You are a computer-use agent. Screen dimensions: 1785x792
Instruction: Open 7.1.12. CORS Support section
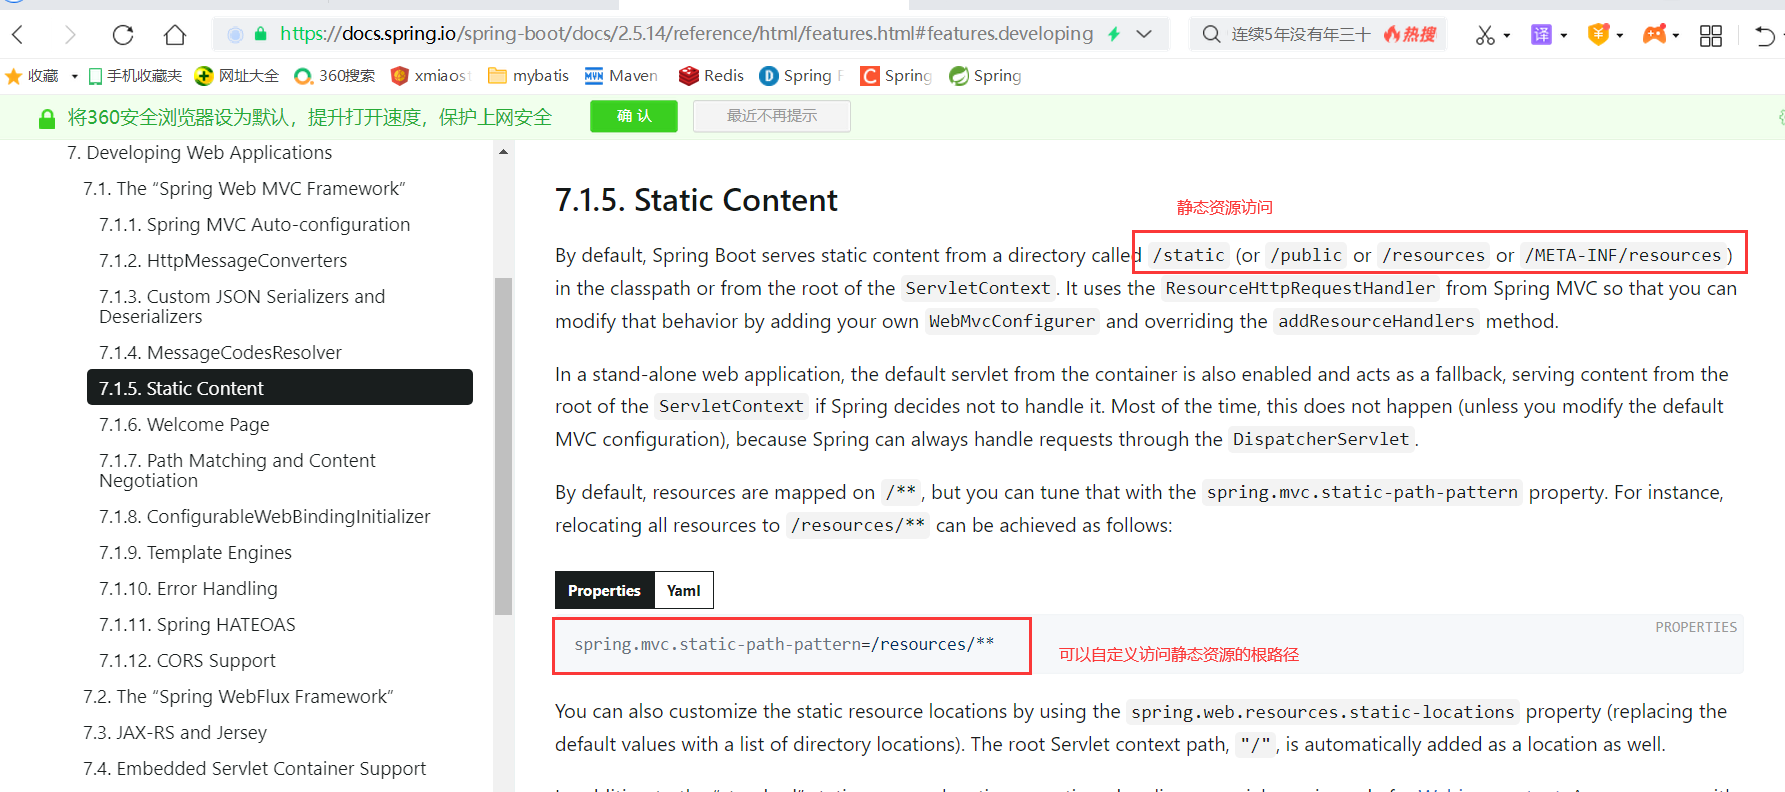[x=187, y=661]
